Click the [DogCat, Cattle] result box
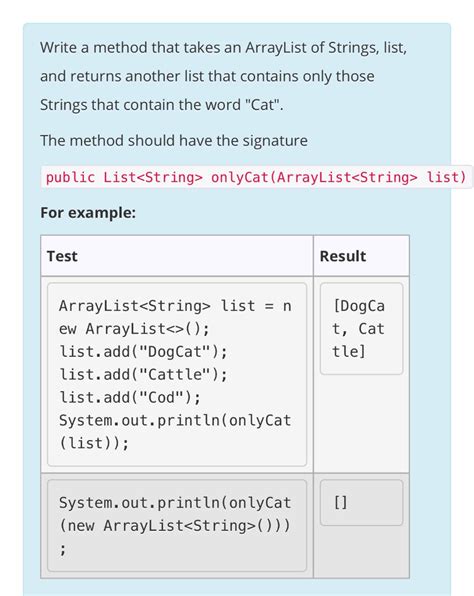Screen dimensions: 474x596 (x=361, y=329)
